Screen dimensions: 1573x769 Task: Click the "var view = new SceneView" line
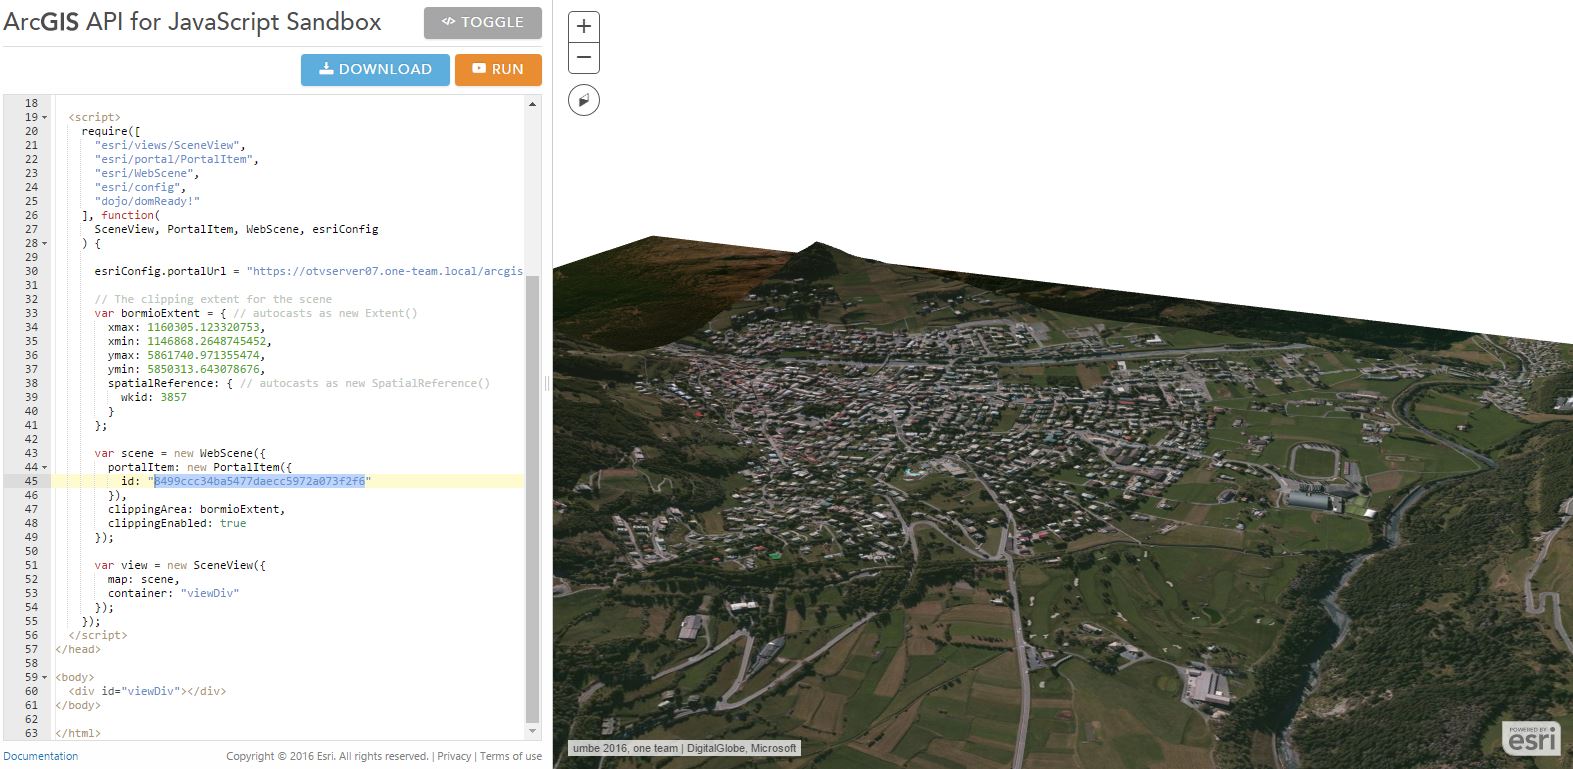click(x=180, y=565)
